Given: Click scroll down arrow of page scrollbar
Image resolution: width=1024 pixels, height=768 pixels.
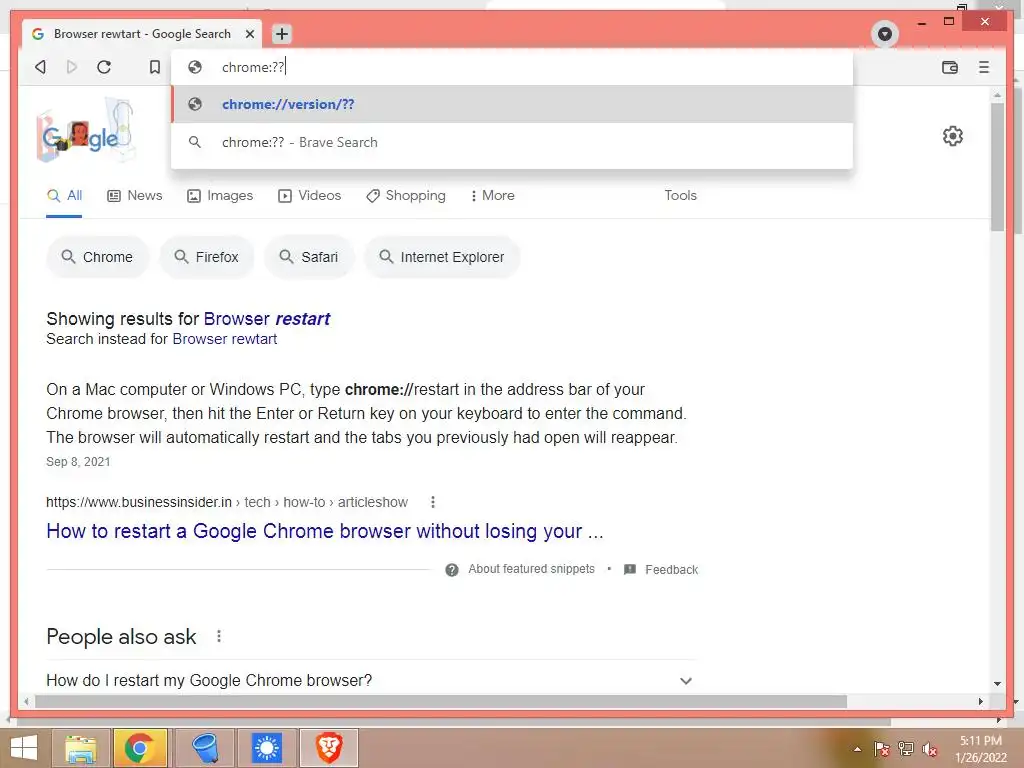Looking at the screenshot, I should pyautogui.click(x=997, y=684).
